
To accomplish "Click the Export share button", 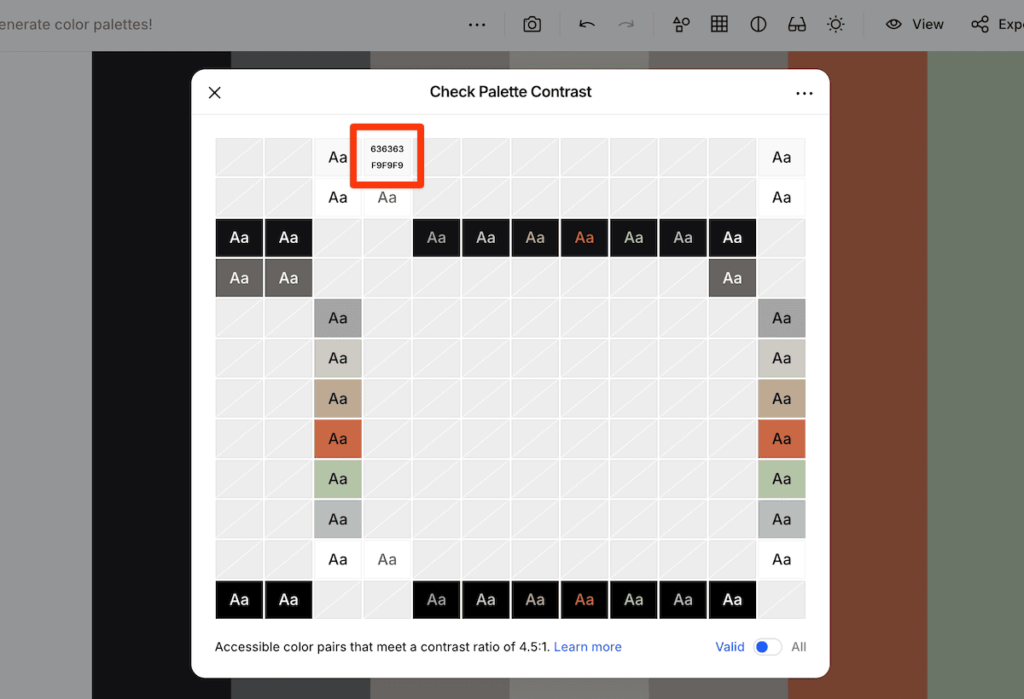I will tap(997, 25).
